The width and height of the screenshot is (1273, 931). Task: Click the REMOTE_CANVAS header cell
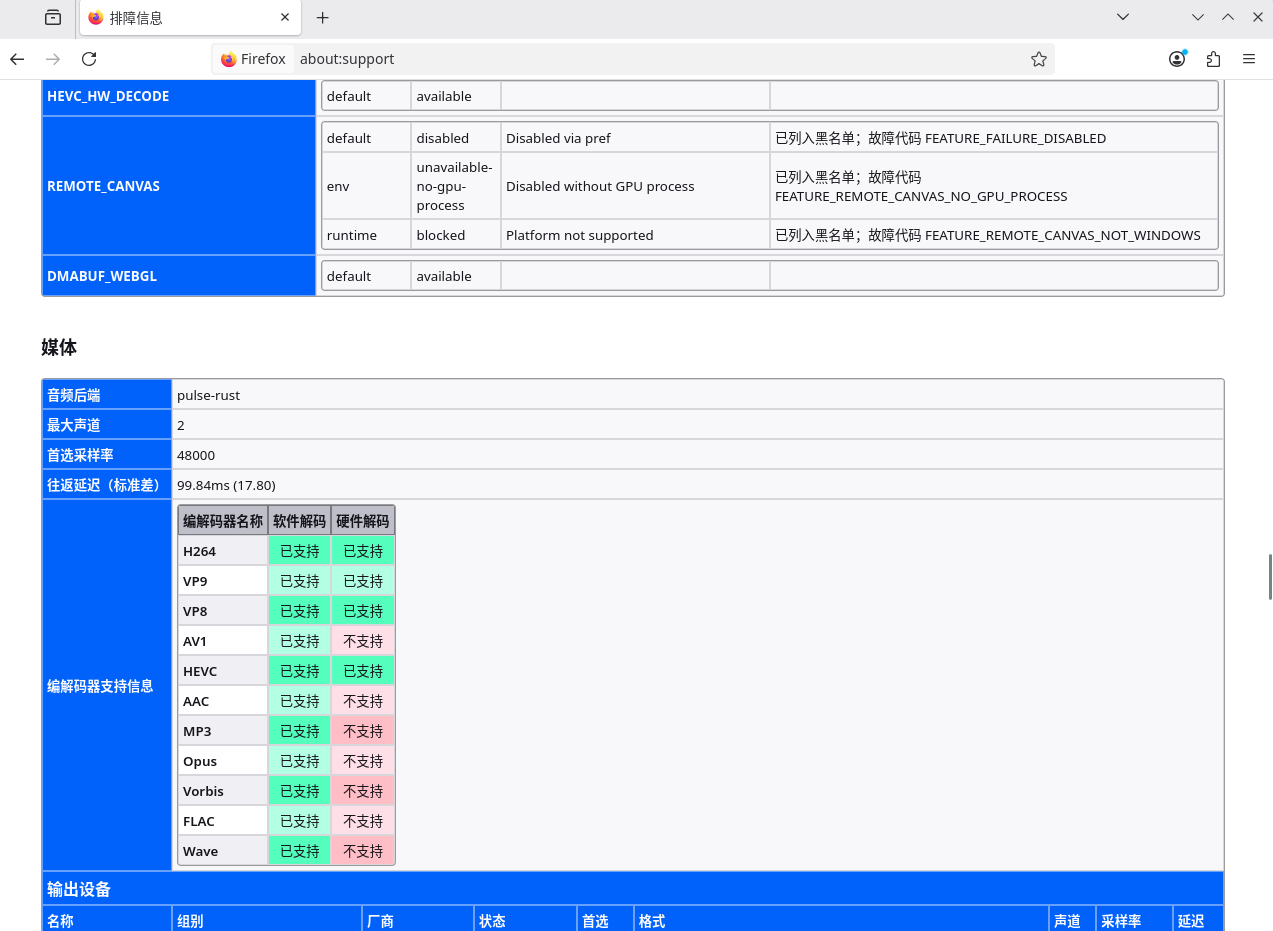[x=102, y=185]
